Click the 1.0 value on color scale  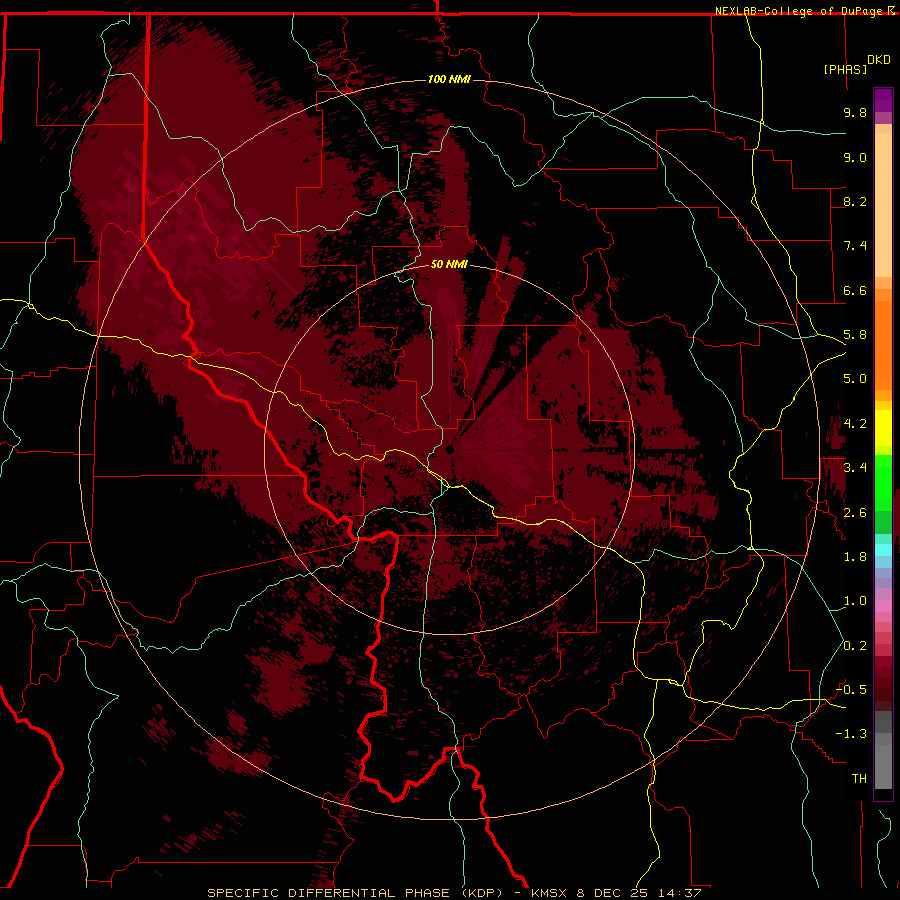(x=855, y=601)
